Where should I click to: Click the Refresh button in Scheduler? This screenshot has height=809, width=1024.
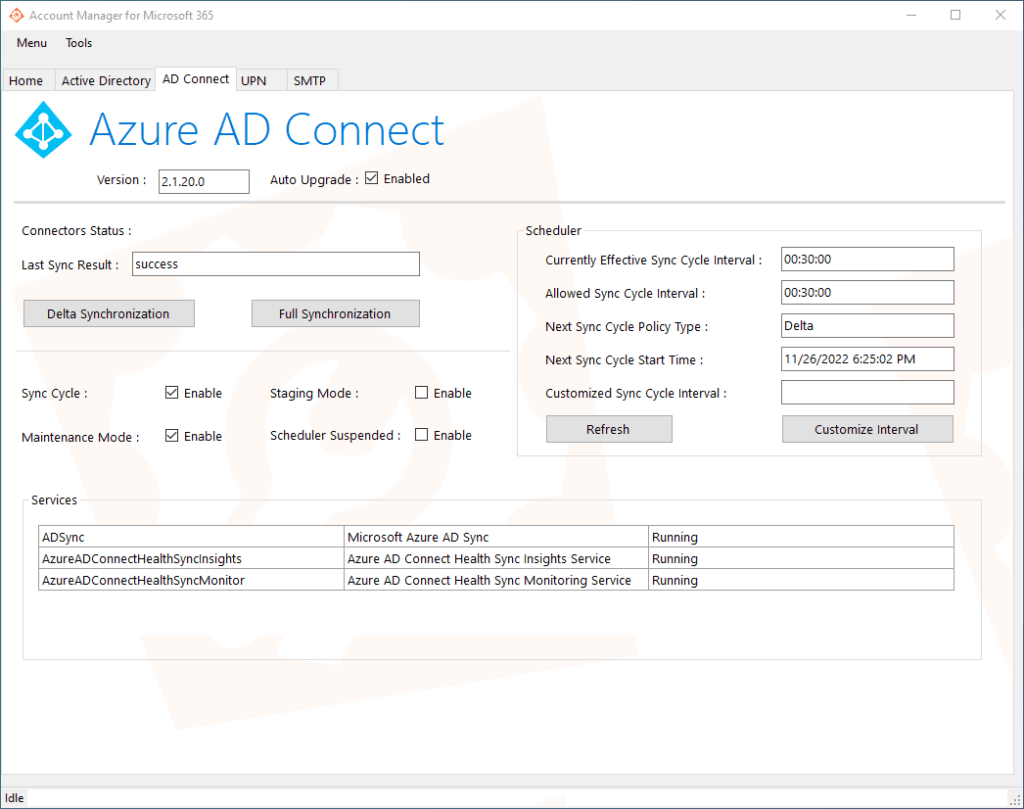[x=609, y=430]
